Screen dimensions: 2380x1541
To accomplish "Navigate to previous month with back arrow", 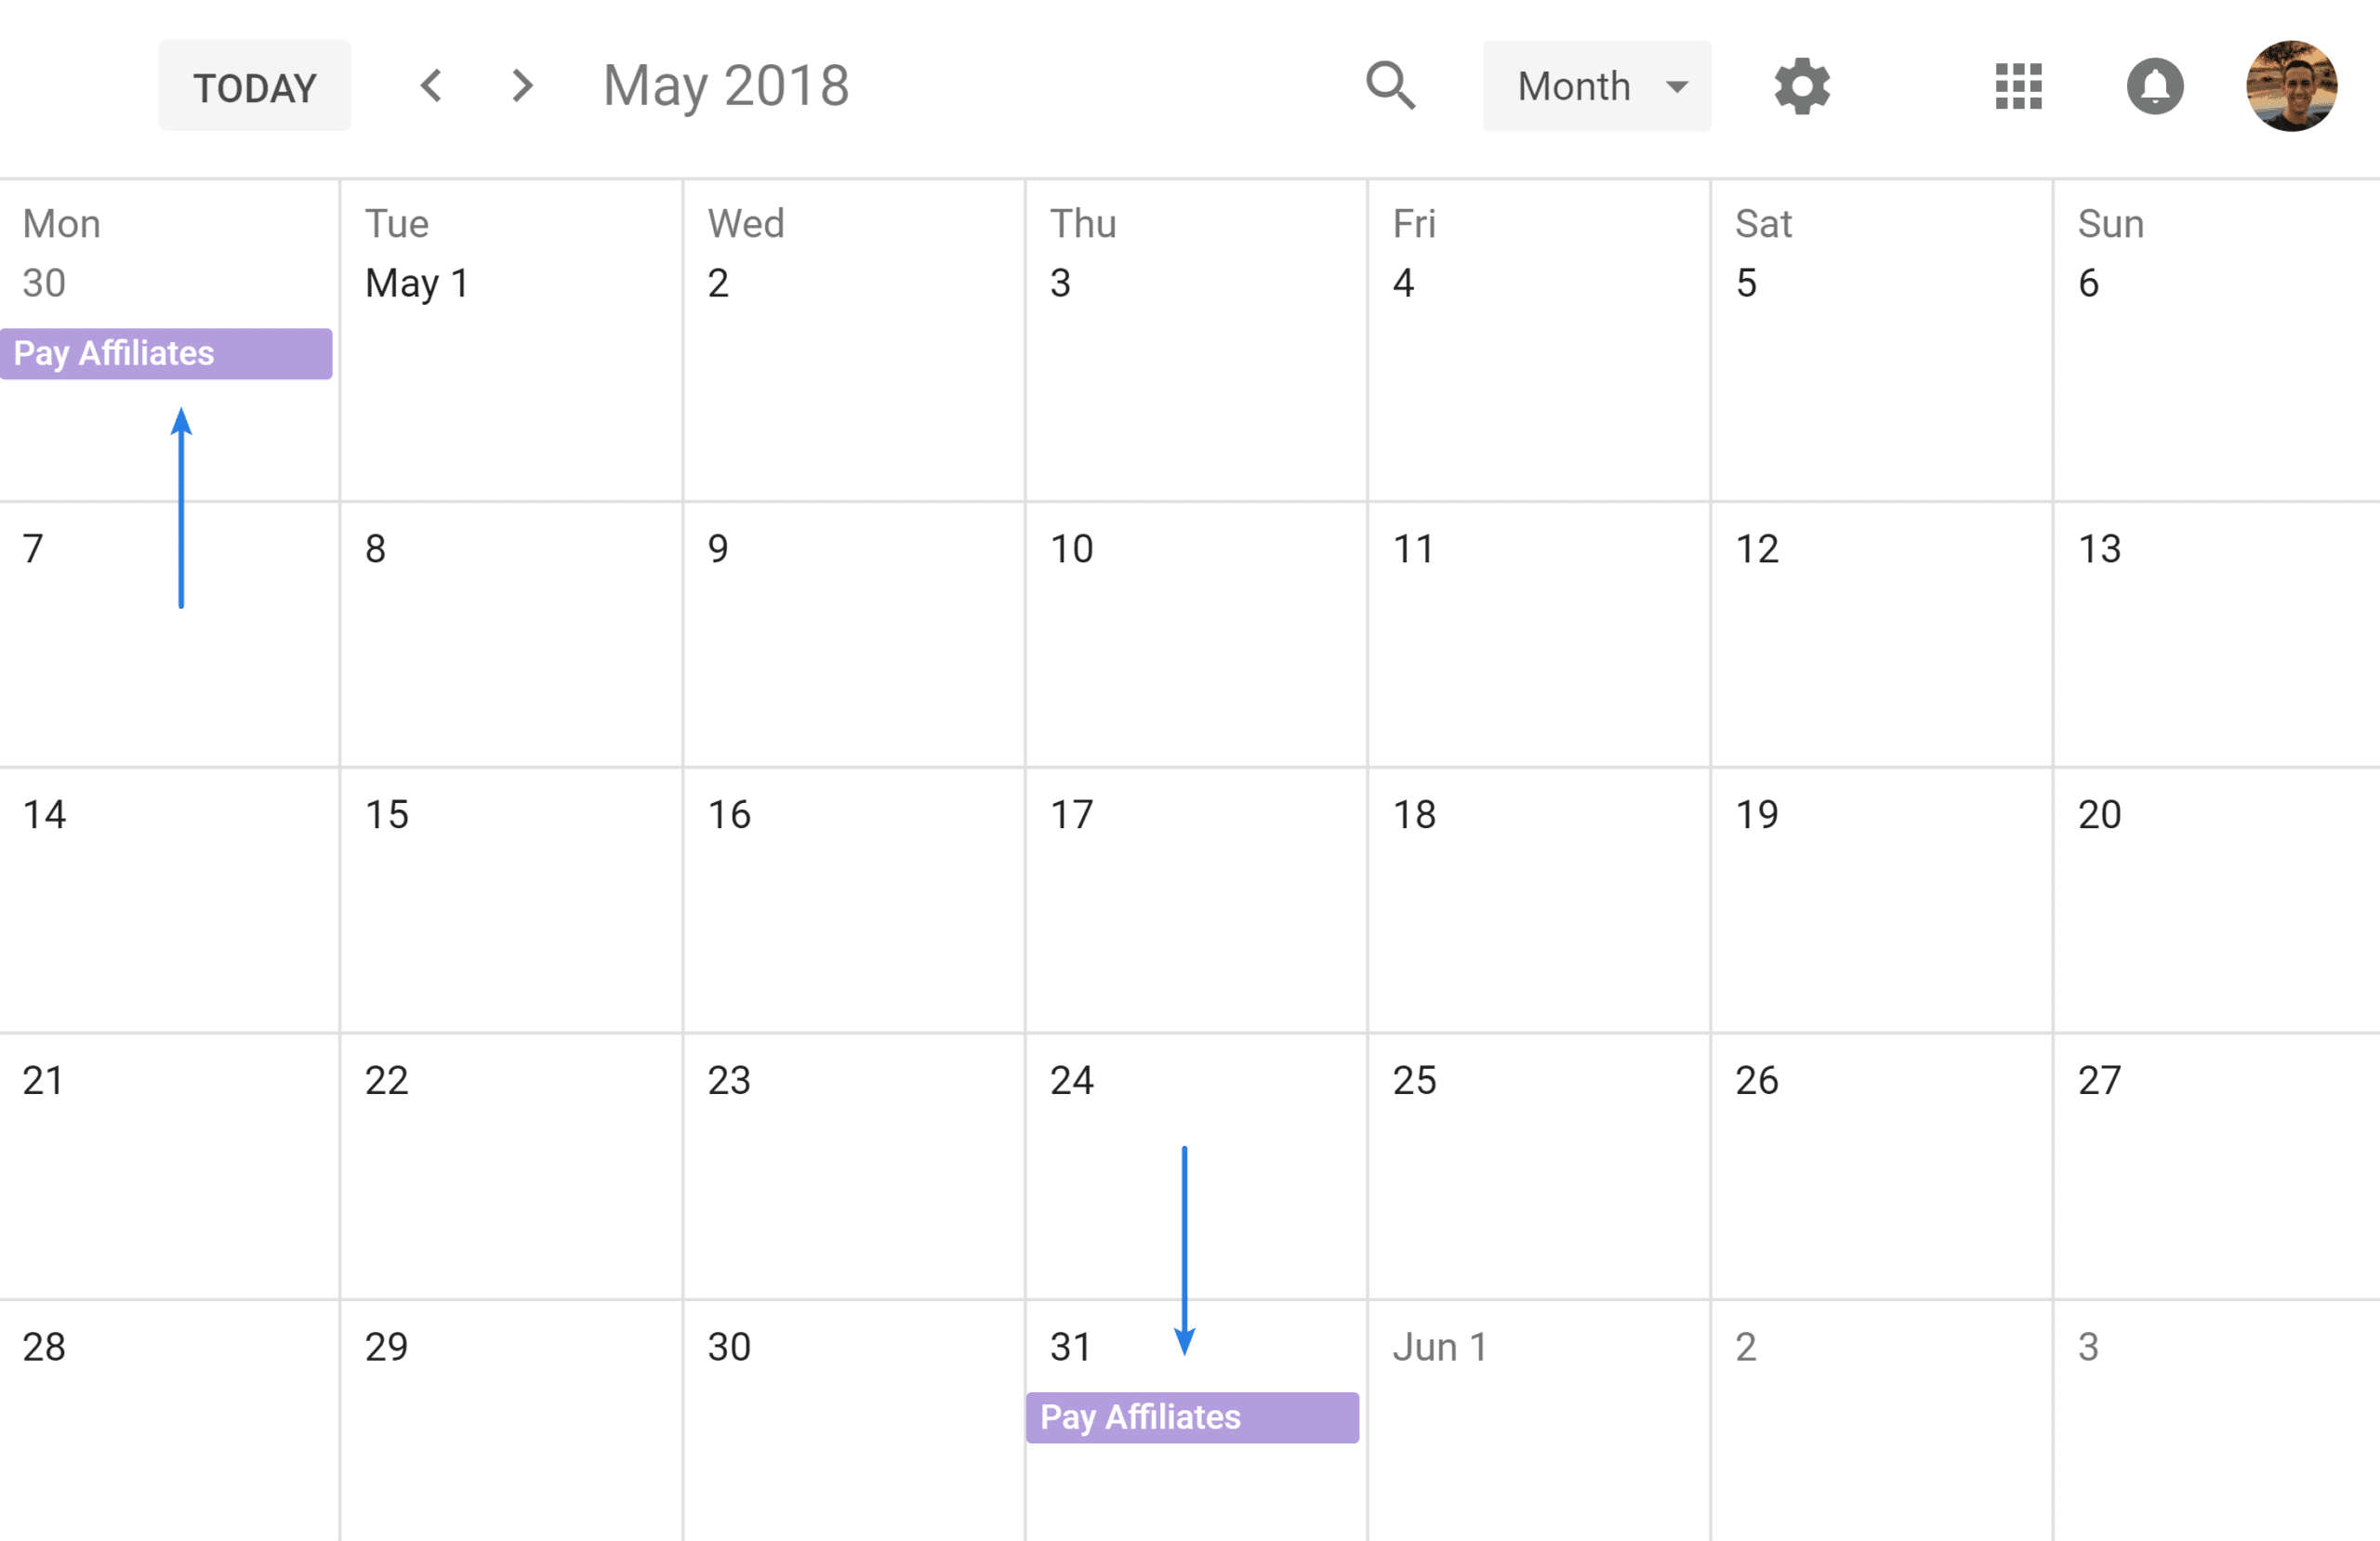I will pyautogui.click(x=429, y=84).
